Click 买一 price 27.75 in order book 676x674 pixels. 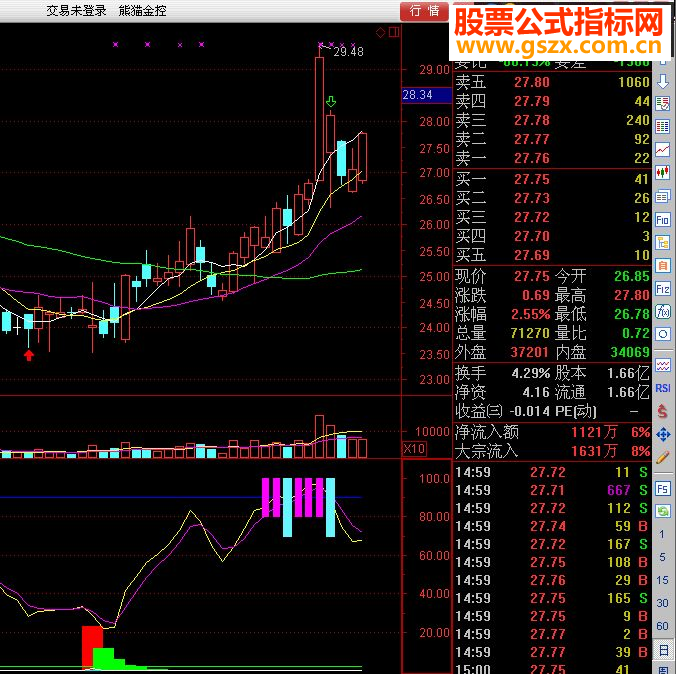pyautogui.click(x=532, y=179)
